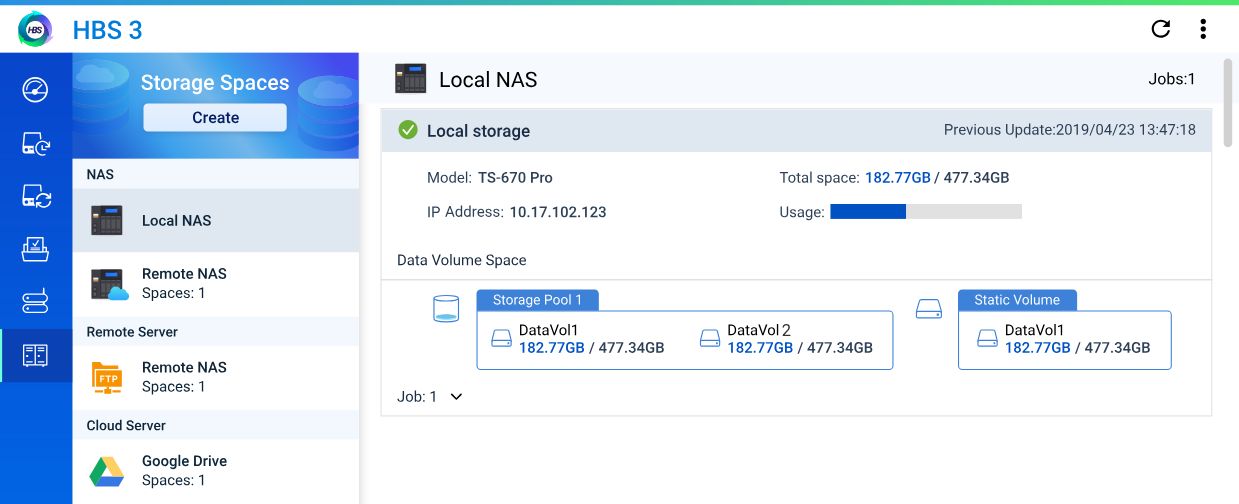This screenshot has width=1239, height=504.
Task: Click the Remote NAS cloud device icon
Action: pyautogui.click(x=110, y=284)
